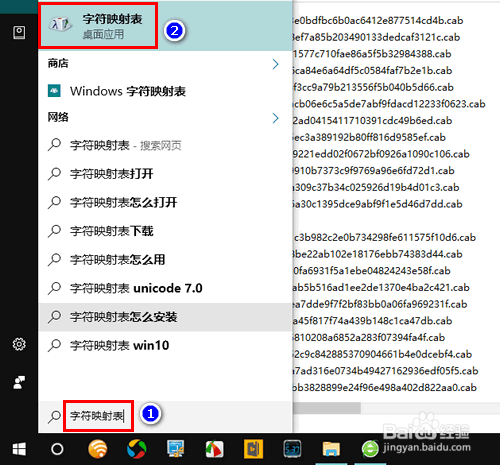Select file ending a45f817f74a439b148c1ca47db.cab
The height and width of the screenshot is (465, 500).
373,321
